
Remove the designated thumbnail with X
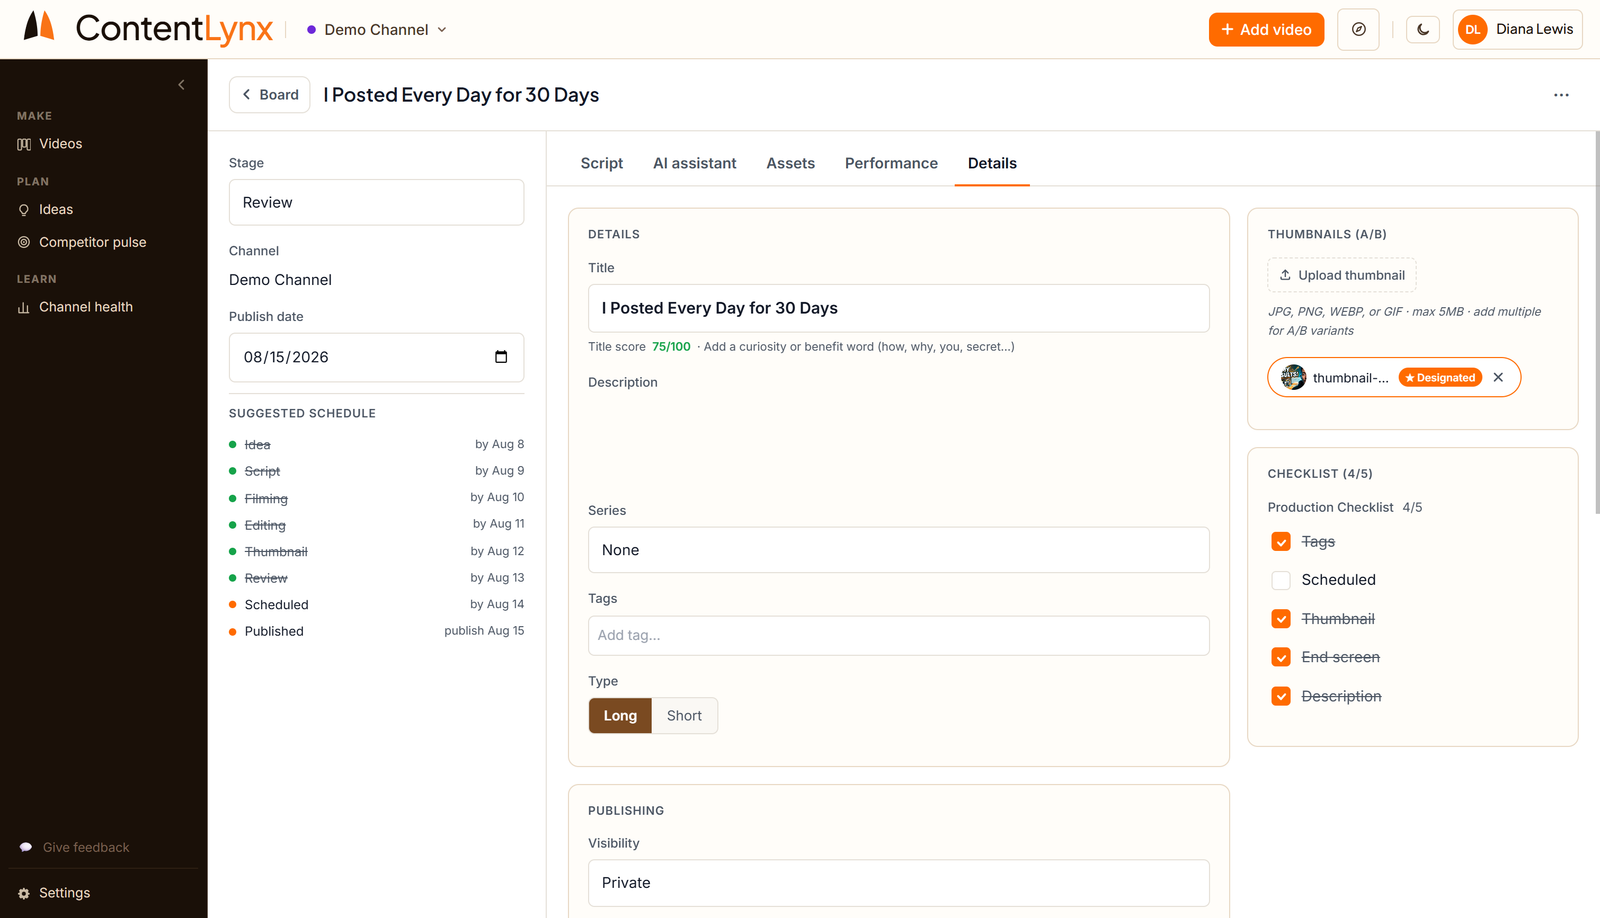coord(1498,378)
